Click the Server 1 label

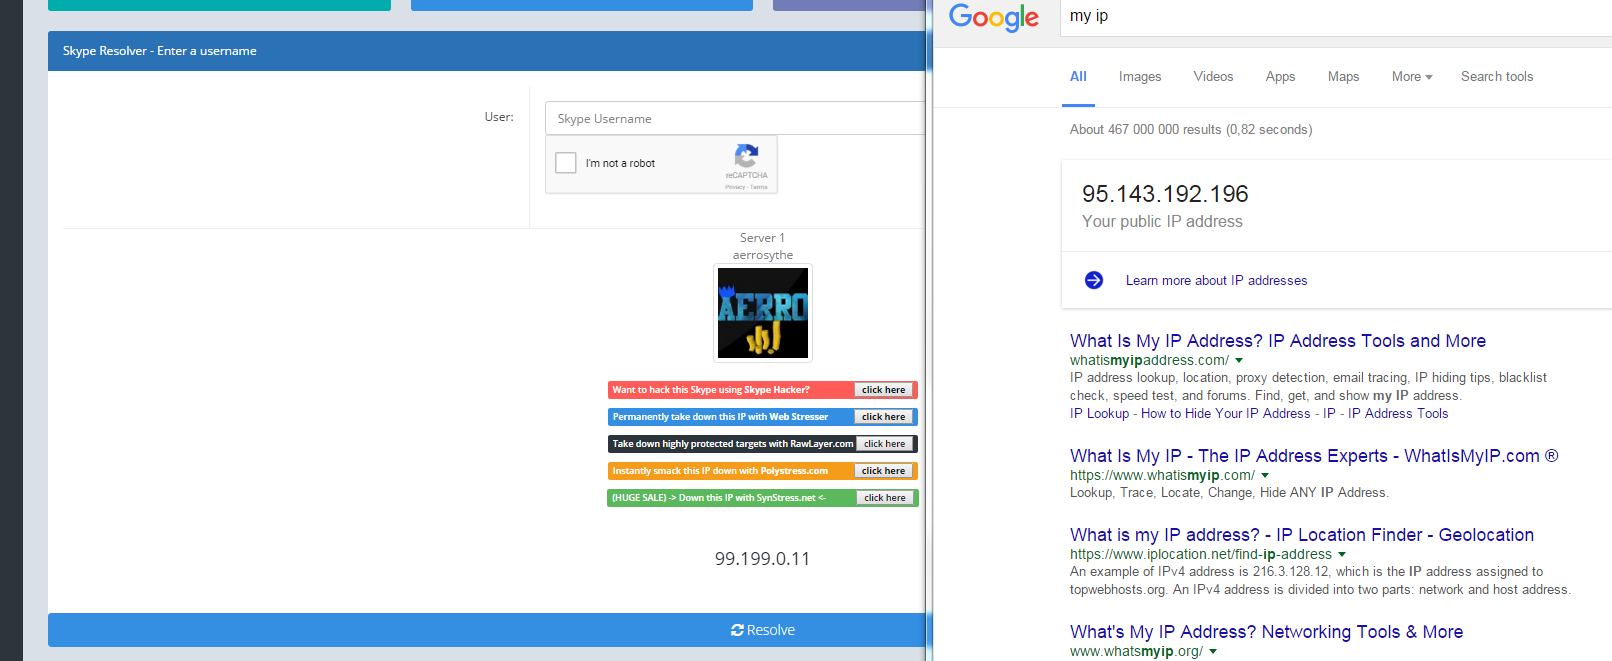pyautogui.click(x=762, y=238)
